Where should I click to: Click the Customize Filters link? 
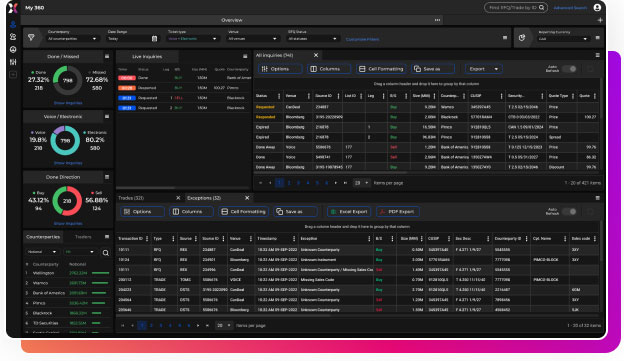click(x=362, y=39)
